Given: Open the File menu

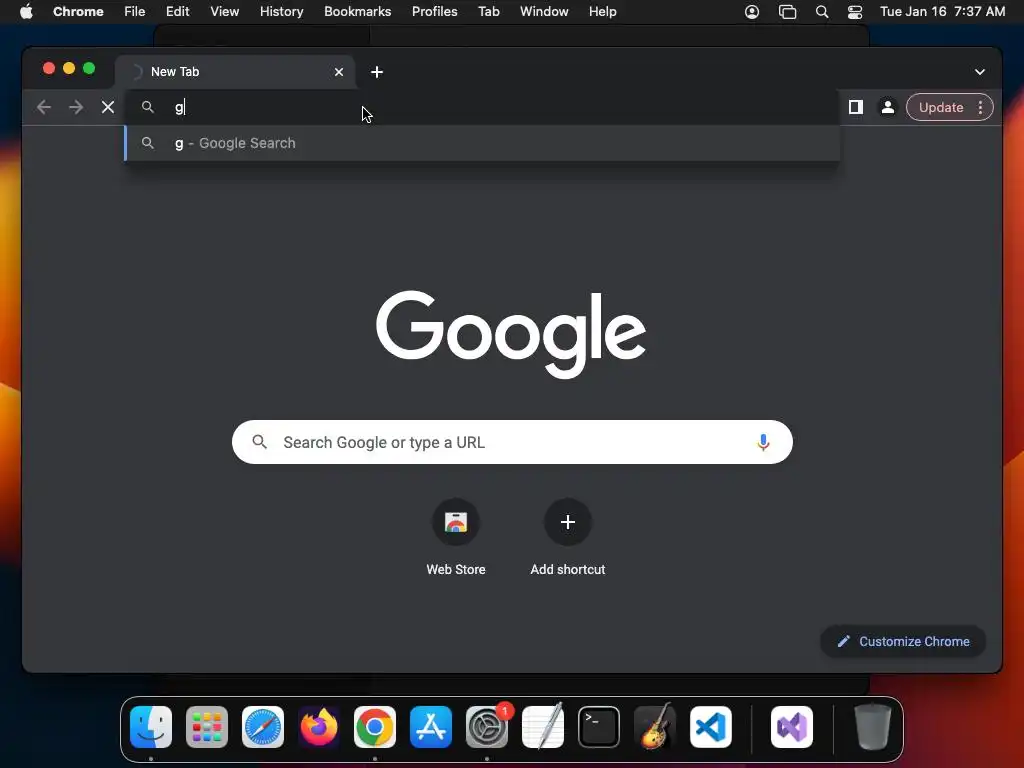Looking at the screenshot, I should tap(135, 12).
